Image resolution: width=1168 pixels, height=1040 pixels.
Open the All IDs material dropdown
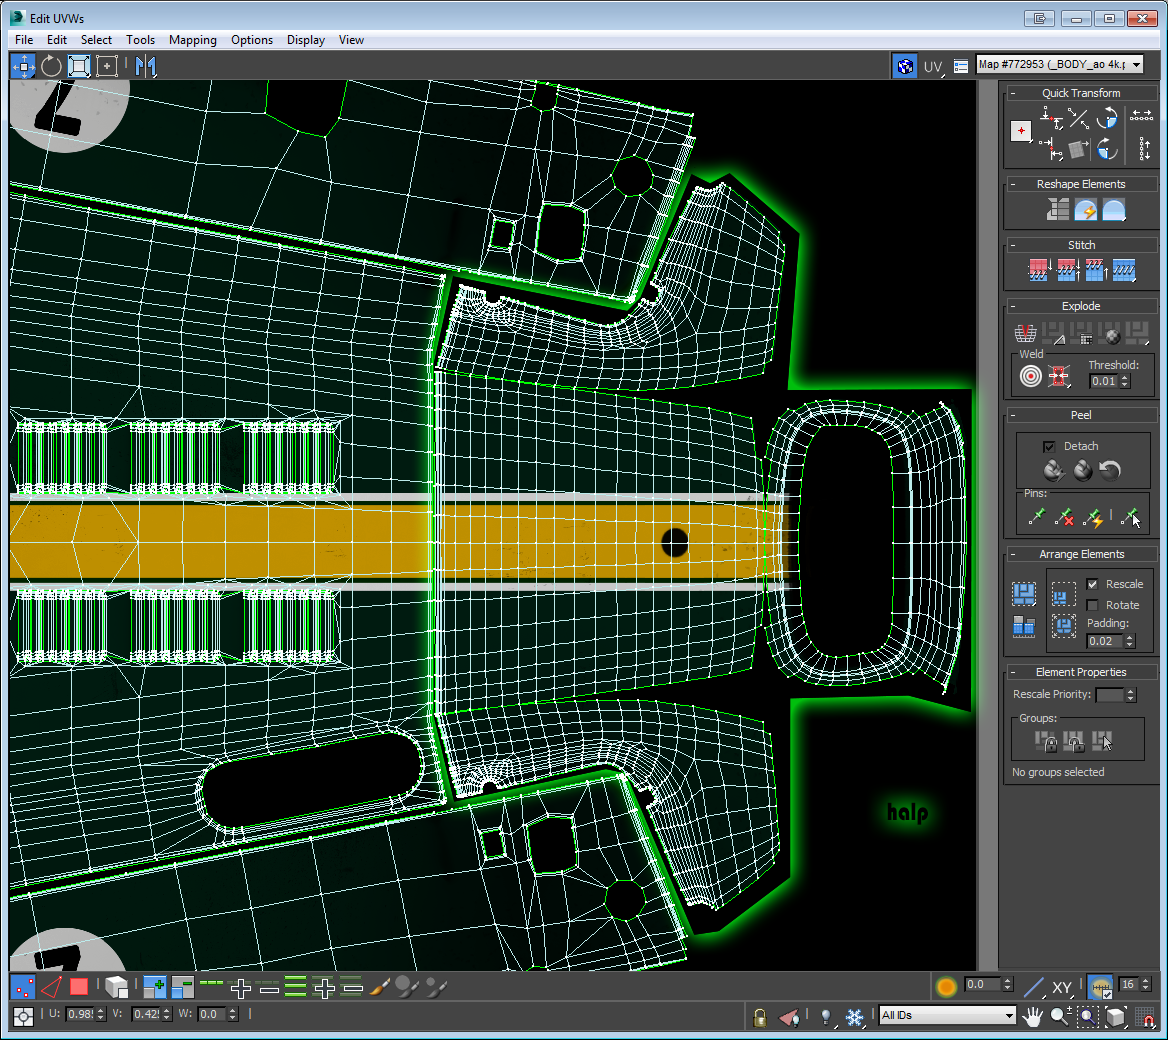tap(946, 1016)
